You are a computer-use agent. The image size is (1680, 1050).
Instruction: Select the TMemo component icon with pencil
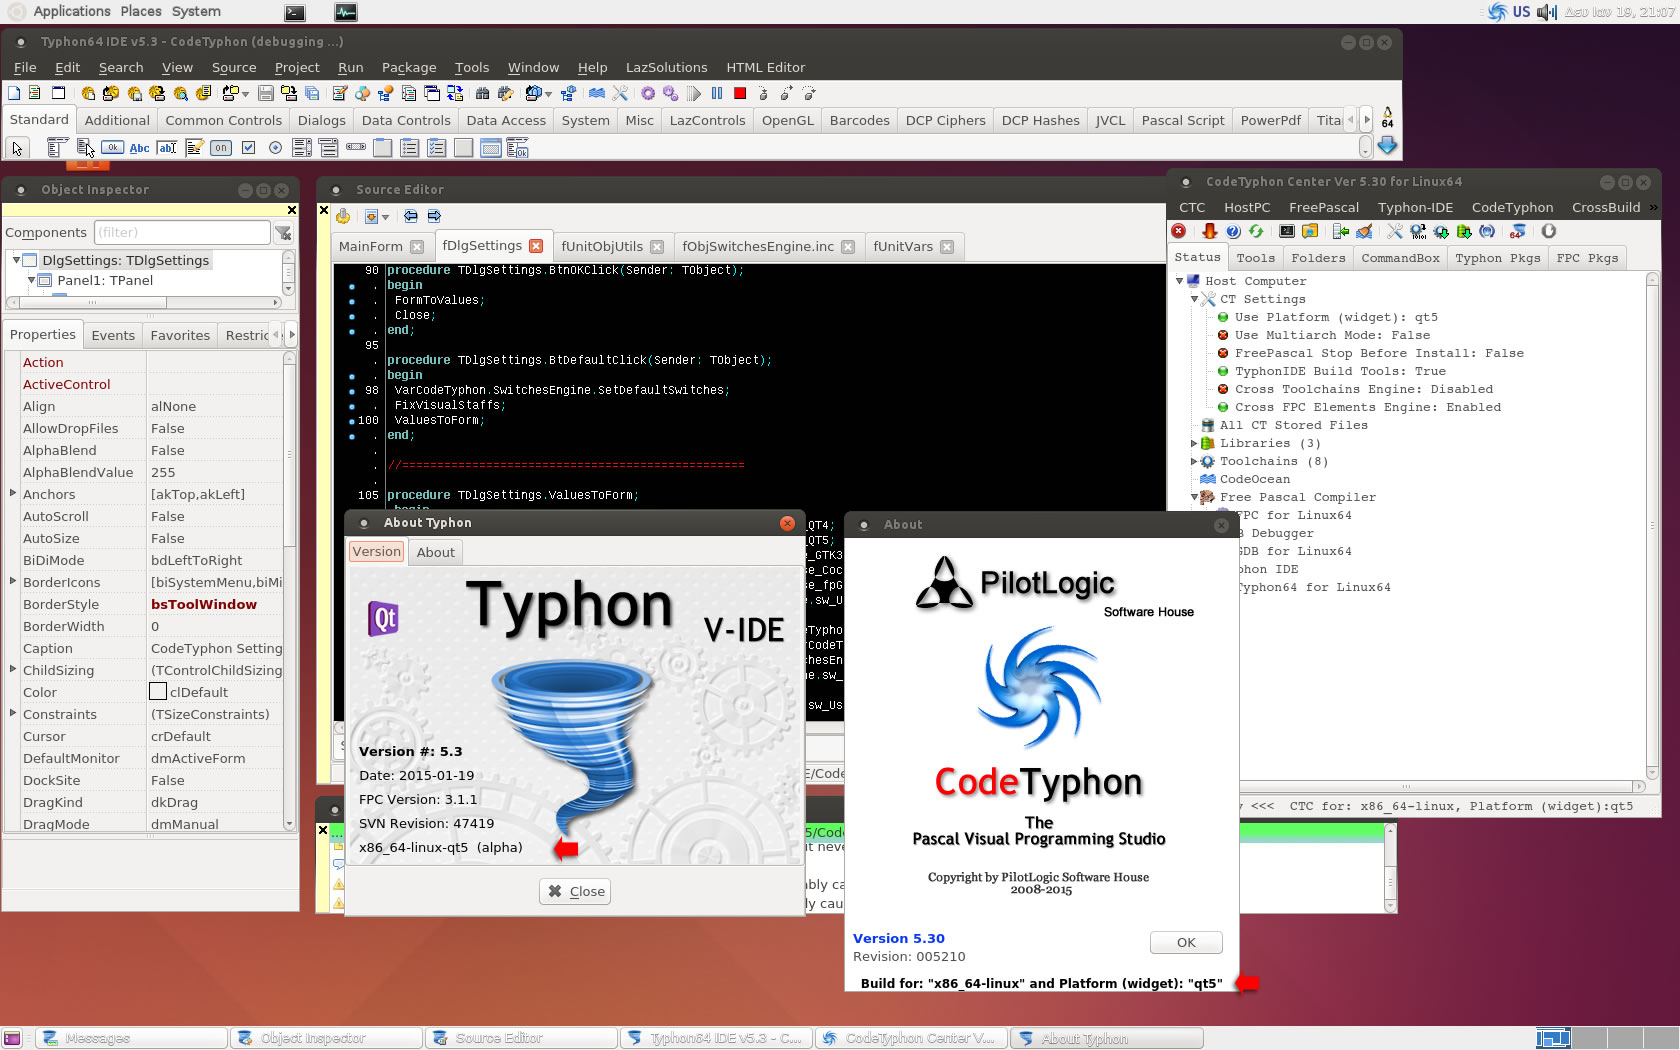coord(194,148)
